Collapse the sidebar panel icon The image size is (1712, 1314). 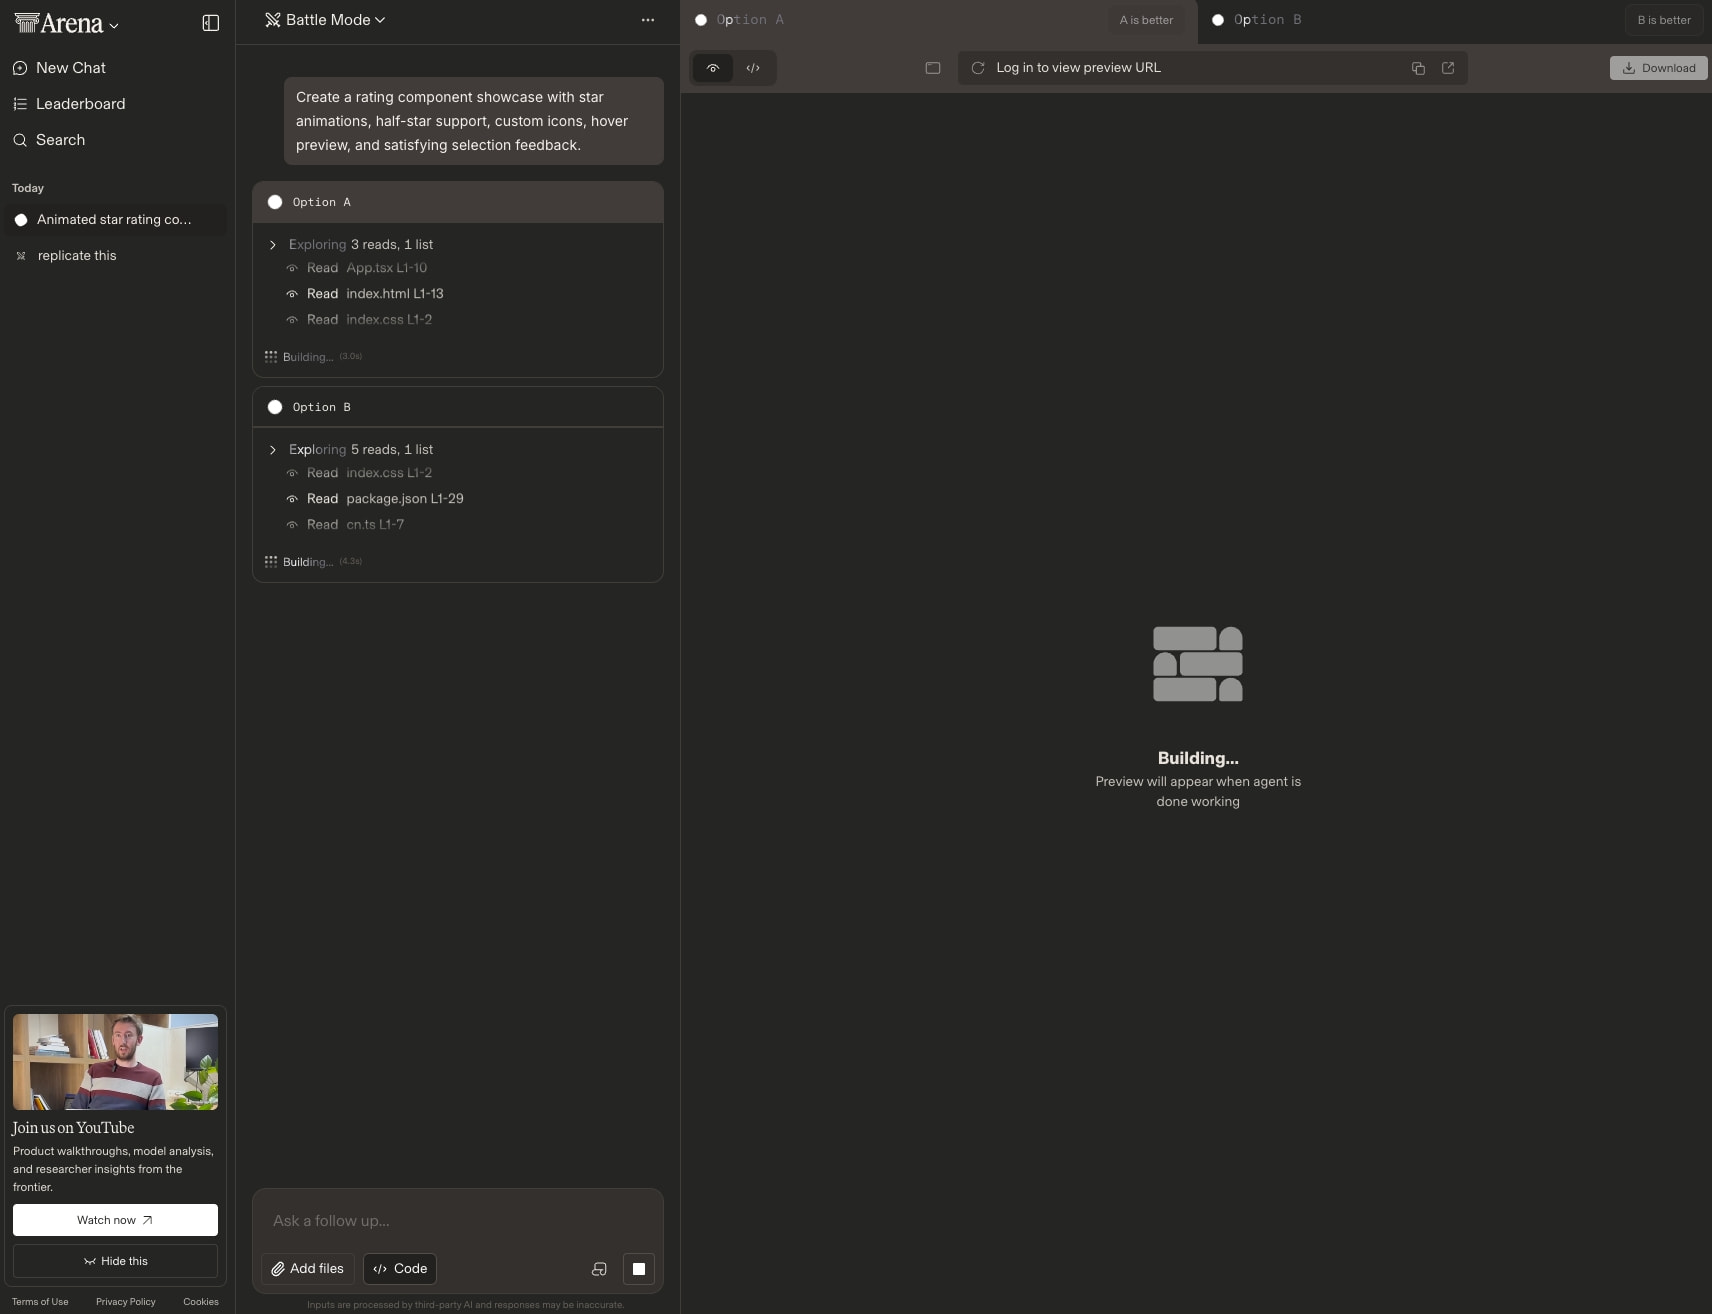coord(210,23)
